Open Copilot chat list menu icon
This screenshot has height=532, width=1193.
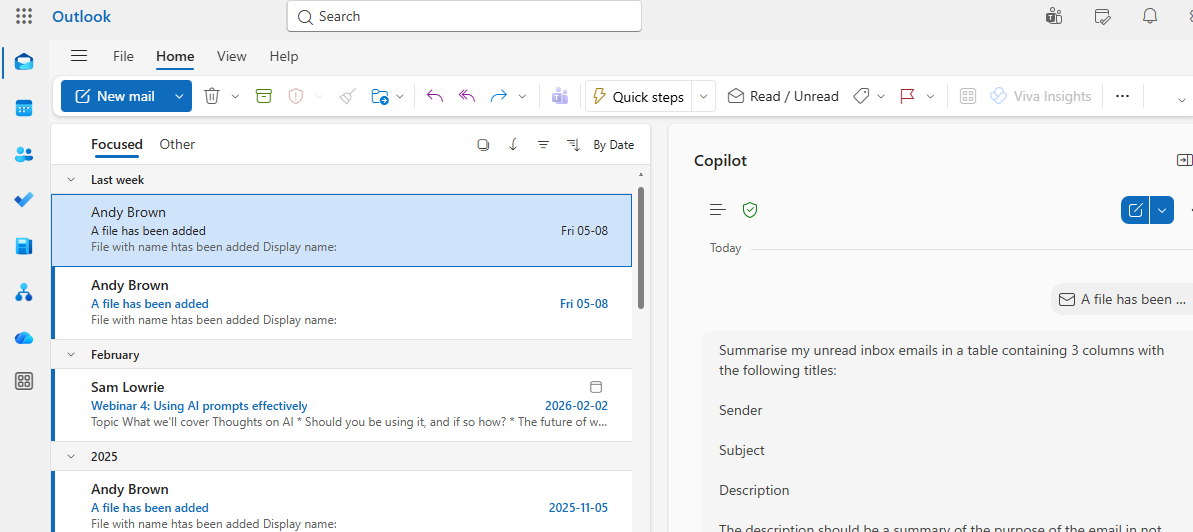(717, 210)
